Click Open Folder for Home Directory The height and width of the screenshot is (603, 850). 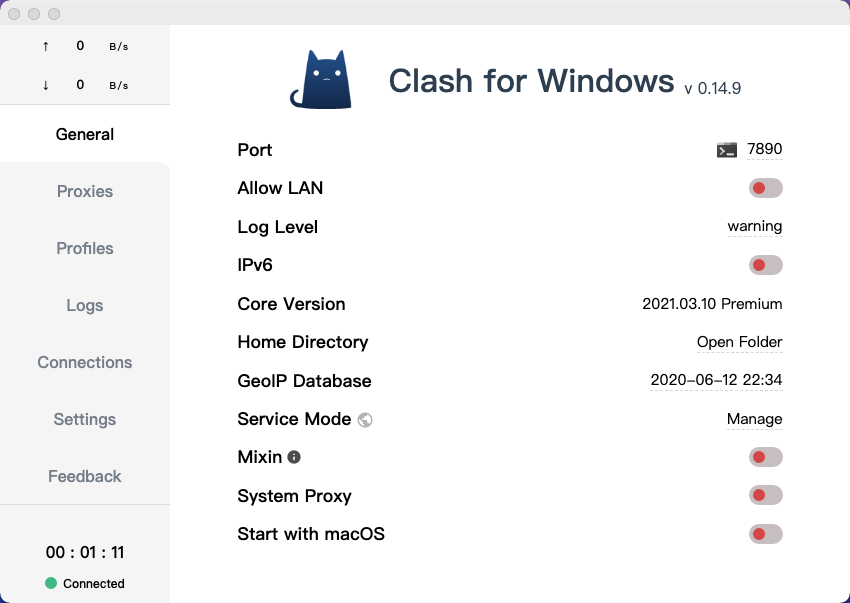coord(739,342)
